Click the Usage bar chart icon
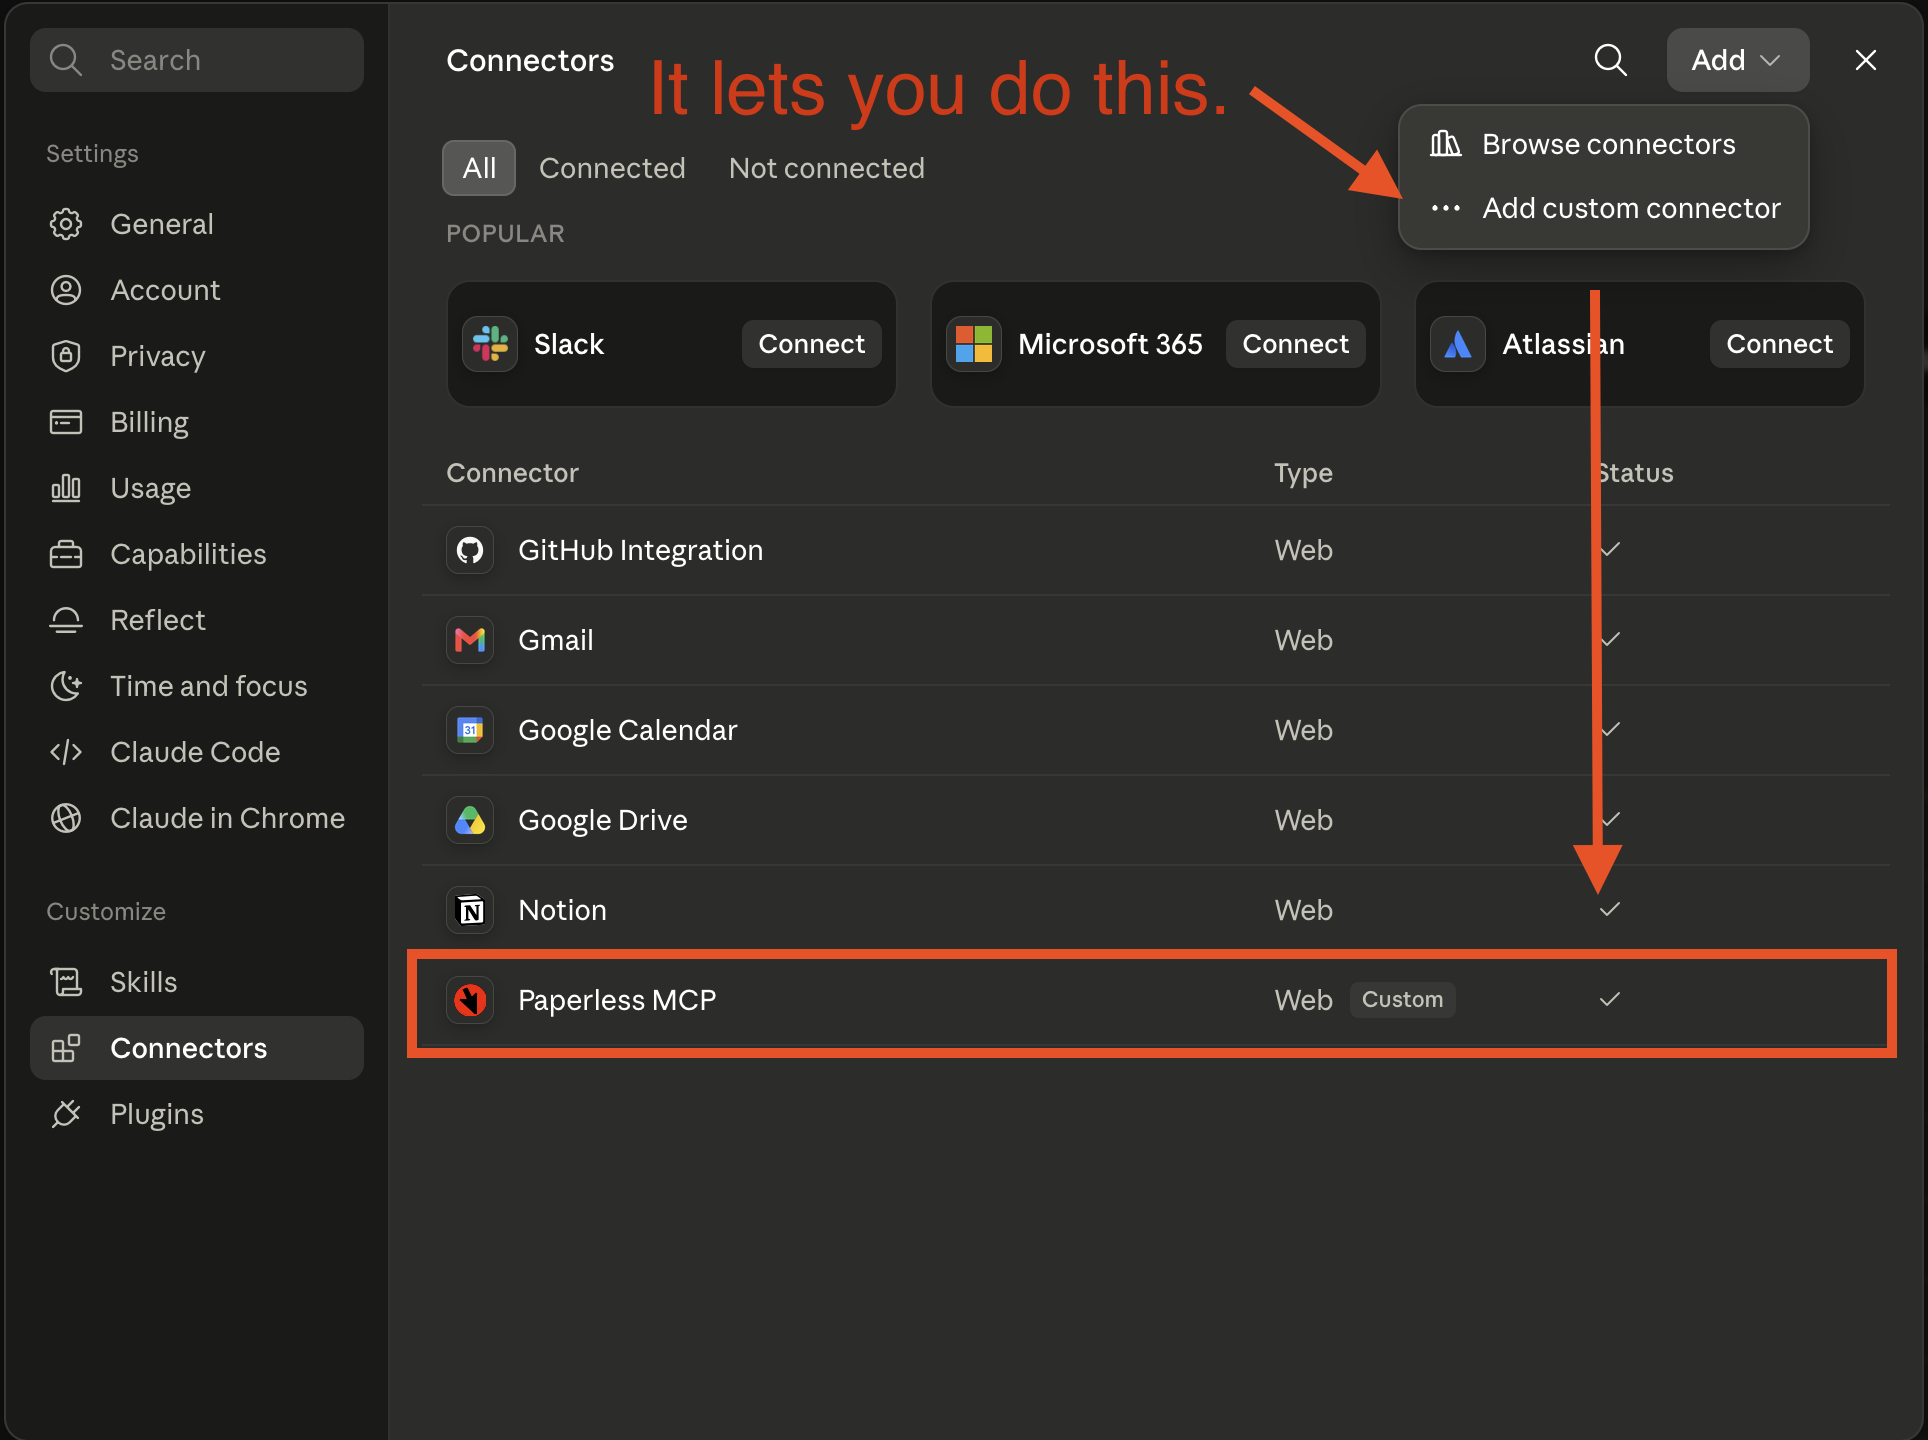Viewport: 1928px width, 1440px height. click(x=66, y=488)
